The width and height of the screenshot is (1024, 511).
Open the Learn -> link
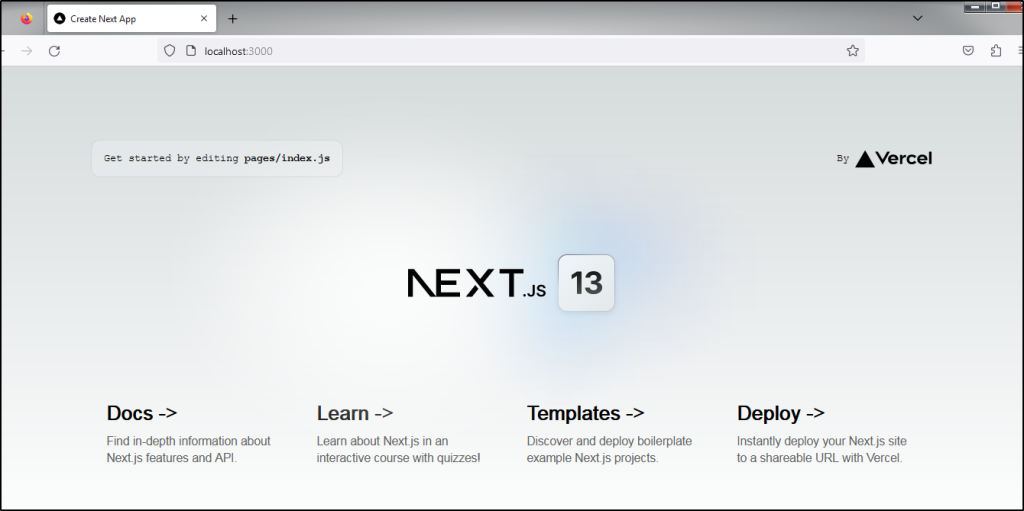click(x=354, y=413)
